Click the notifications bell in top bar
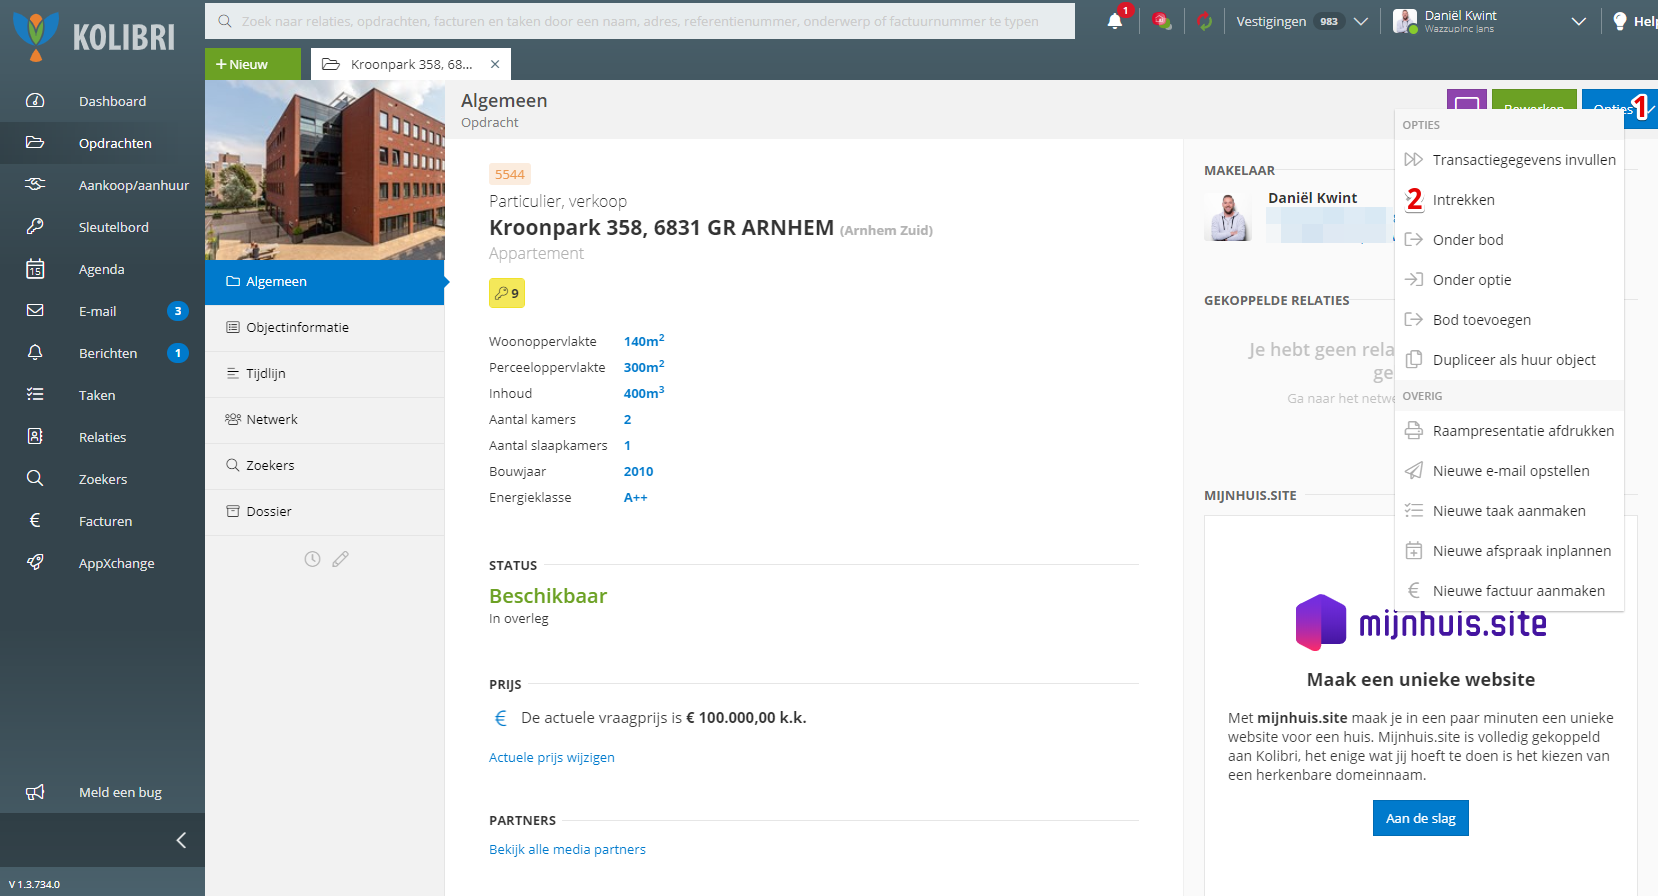Viewport: 1658px width, 896px height. [1115, 21]
